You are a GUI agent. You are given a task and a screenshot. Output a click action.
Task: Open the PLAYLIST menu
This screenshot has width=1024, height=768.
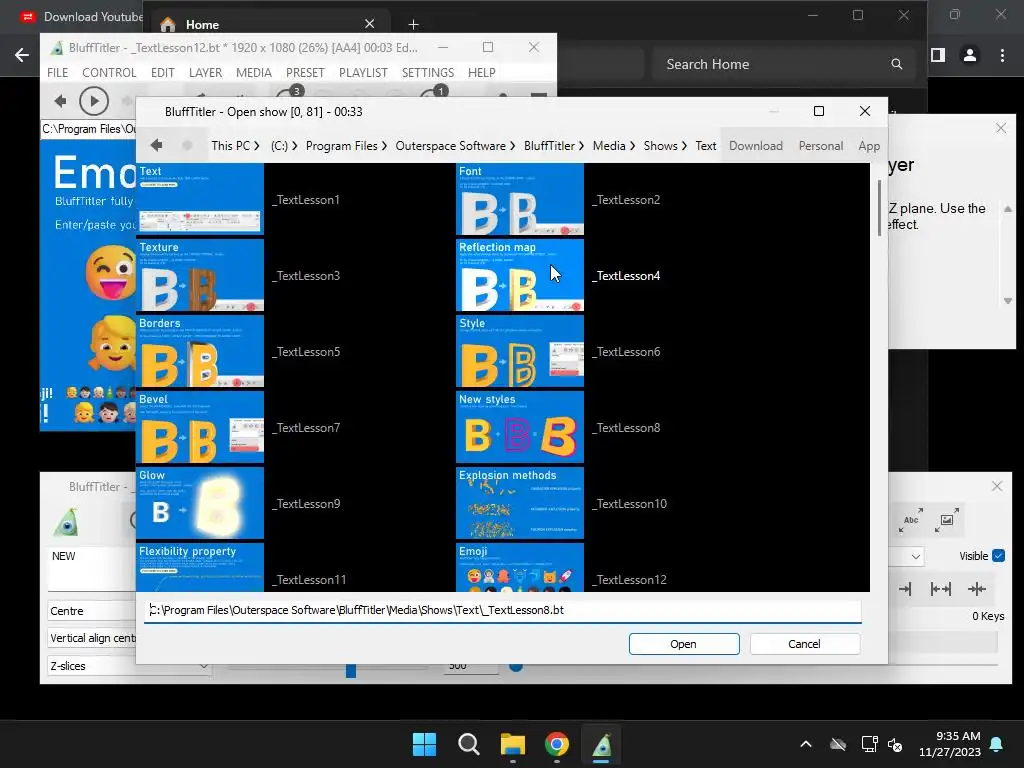point(363,72)
